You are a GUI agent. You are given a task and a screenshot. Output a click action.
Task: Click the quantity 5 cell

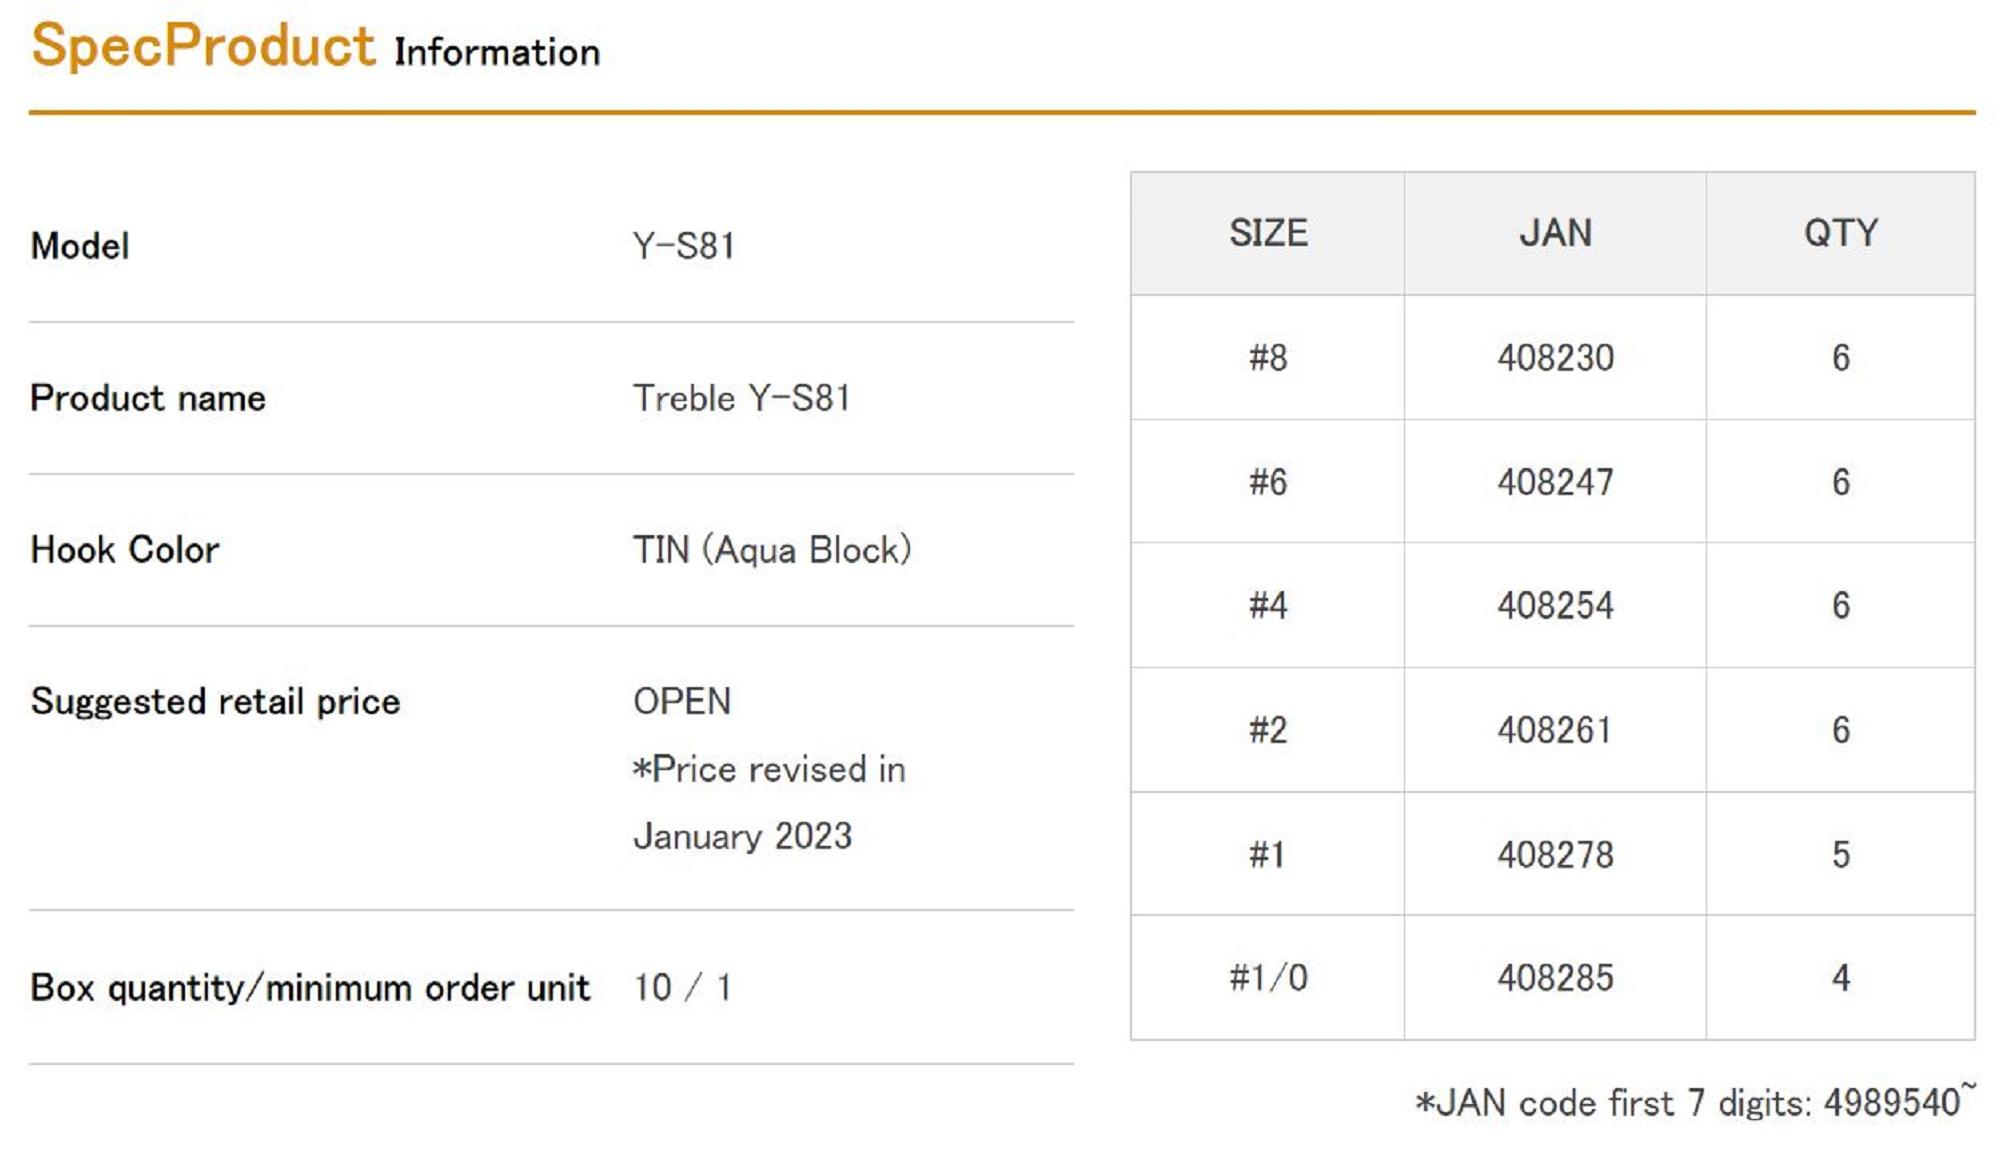coord(1840,854)
